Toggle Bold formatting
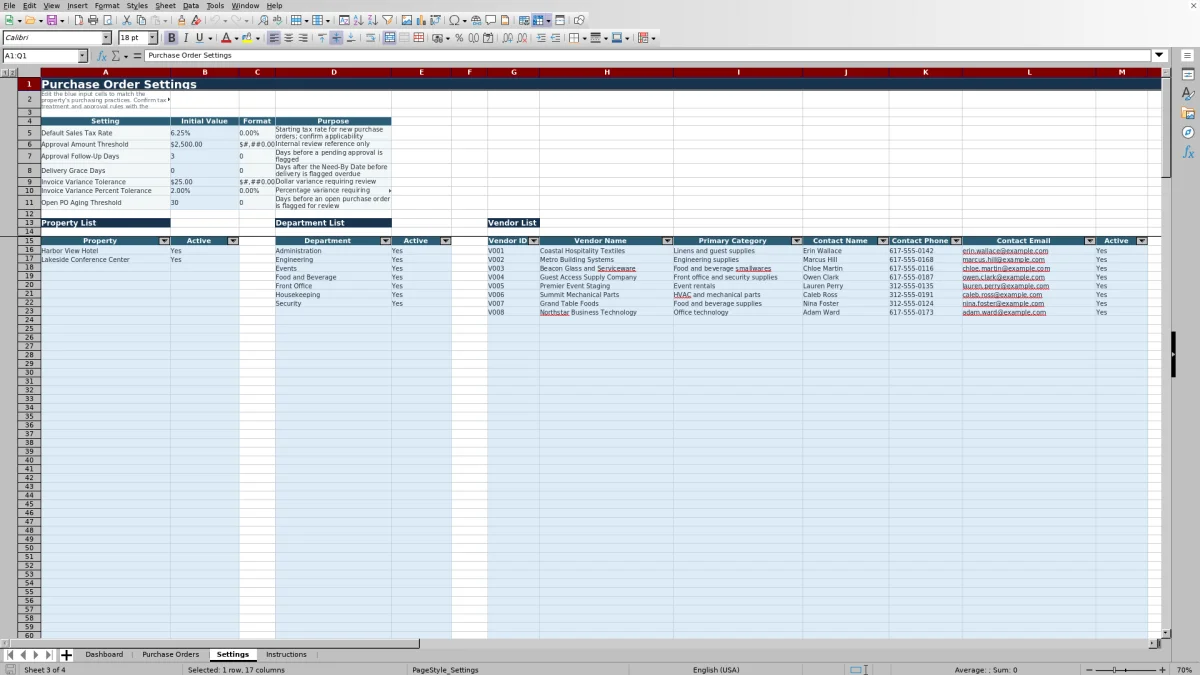The height and width of the screenshot is (675, 1200). 171,38
